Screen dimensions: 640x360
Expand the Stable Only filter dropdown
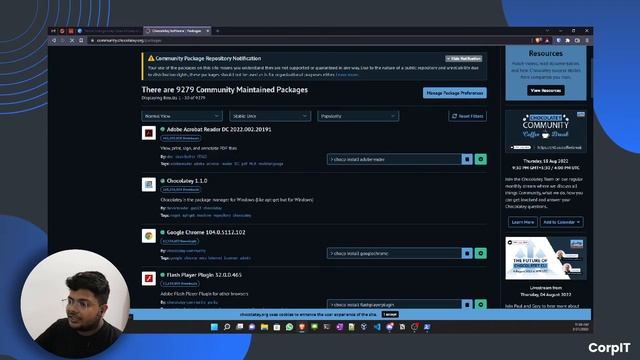coord(270,116)
